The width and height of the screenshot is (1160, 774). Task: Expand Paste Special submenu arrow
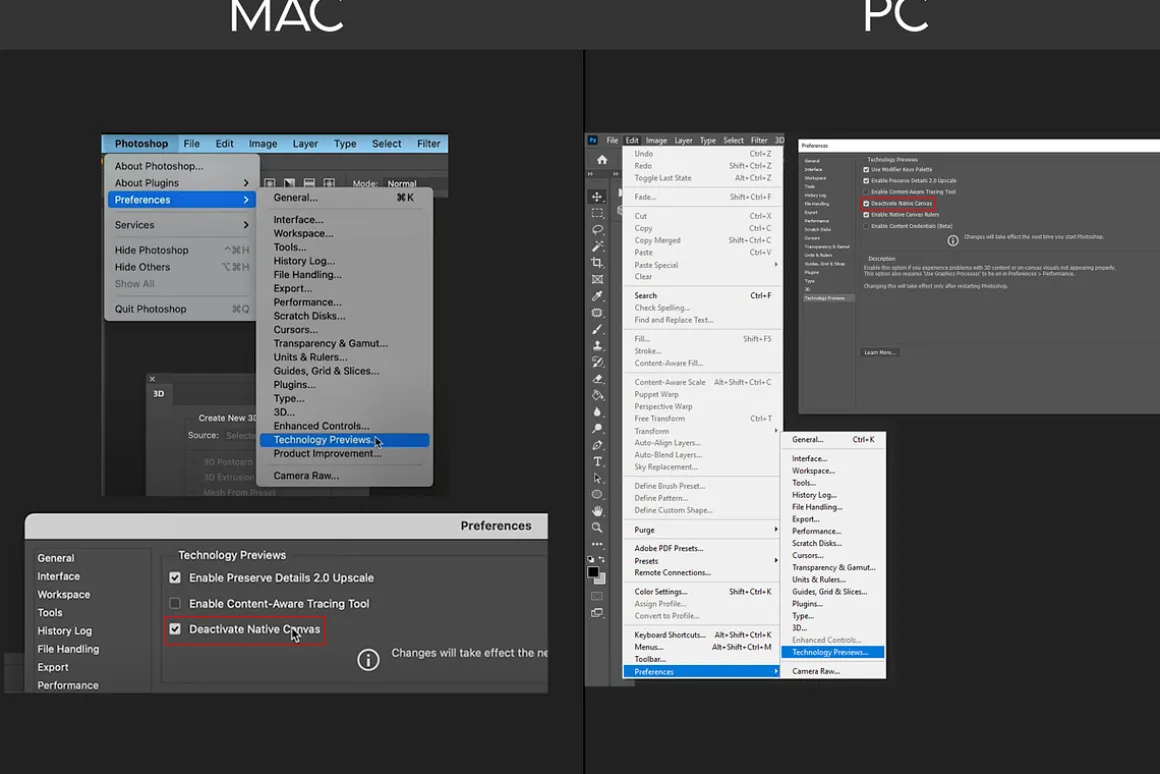(776, 264)
